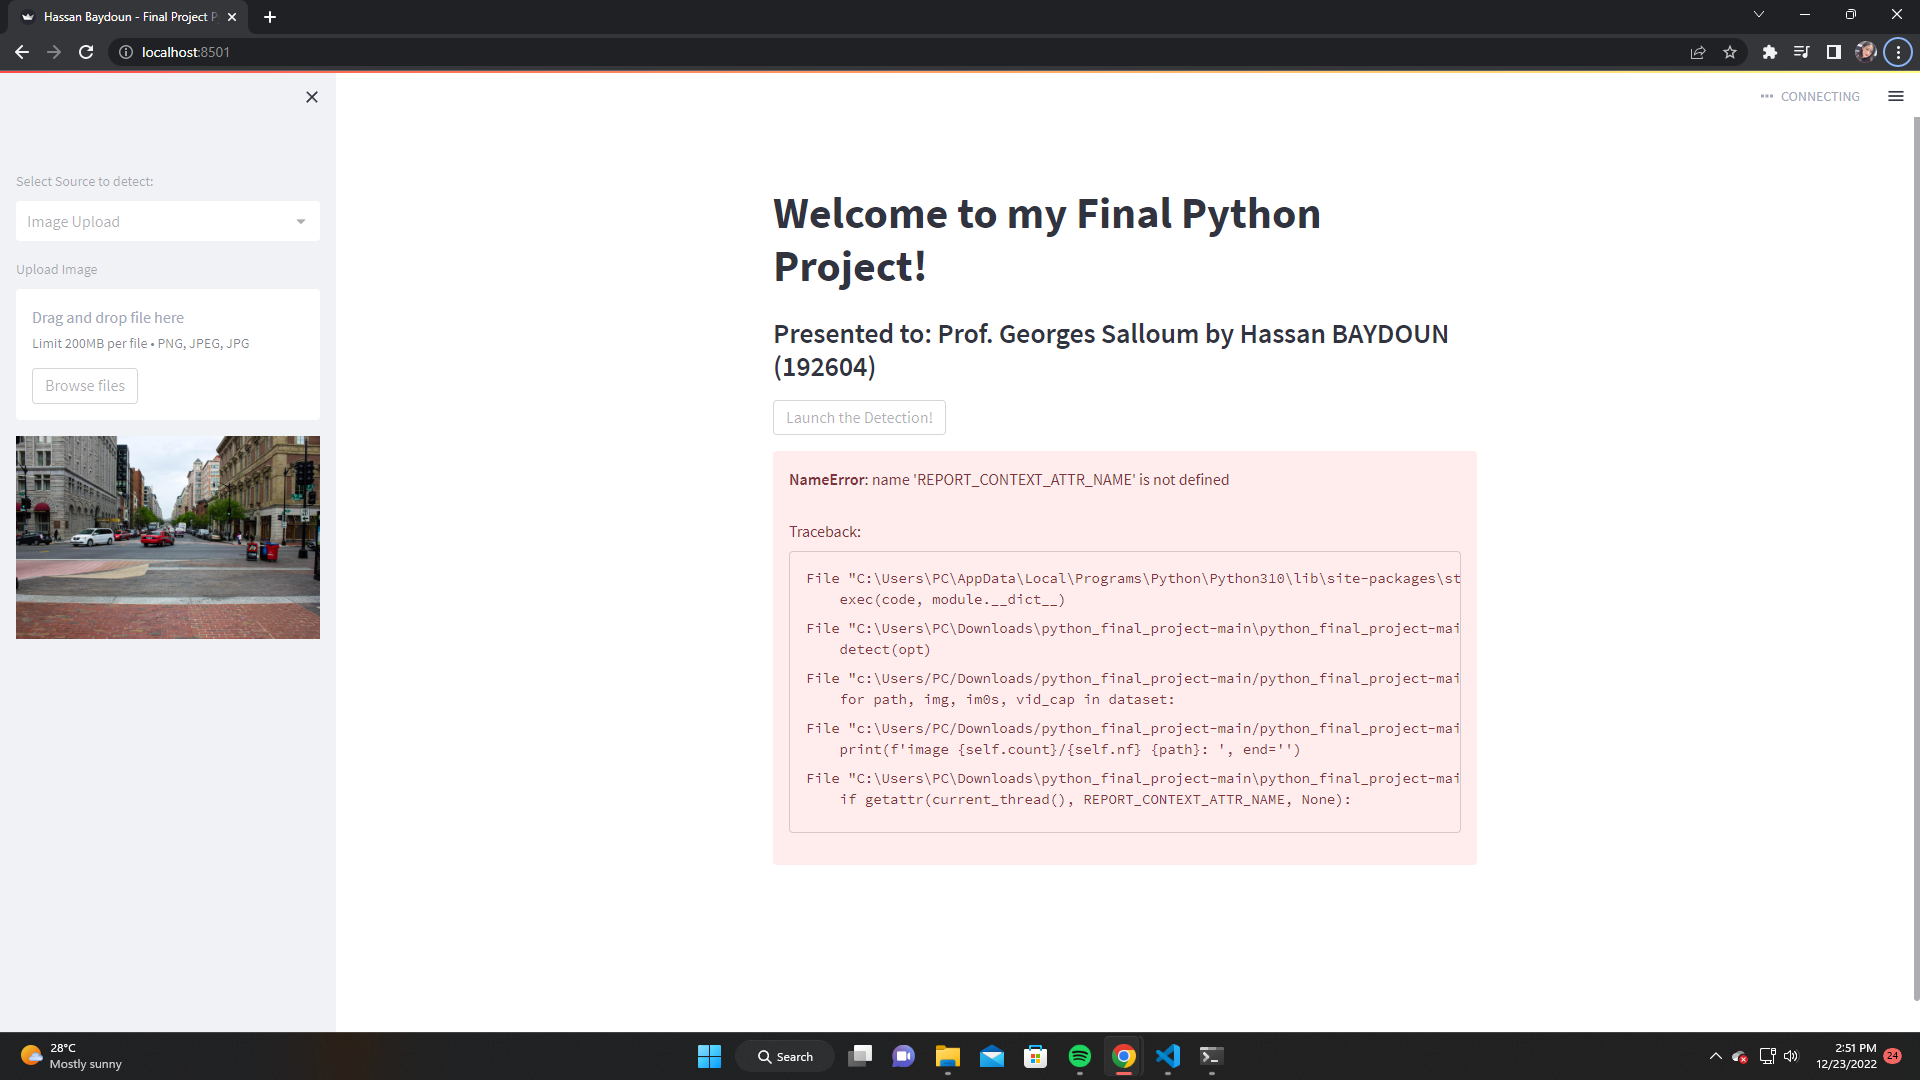Image resolution: width=1920 pixels, height=1080 pixels.
Task: Click the Presented to: Prof. Georges Salloum subheading
Action: [x=1111, y=350]
